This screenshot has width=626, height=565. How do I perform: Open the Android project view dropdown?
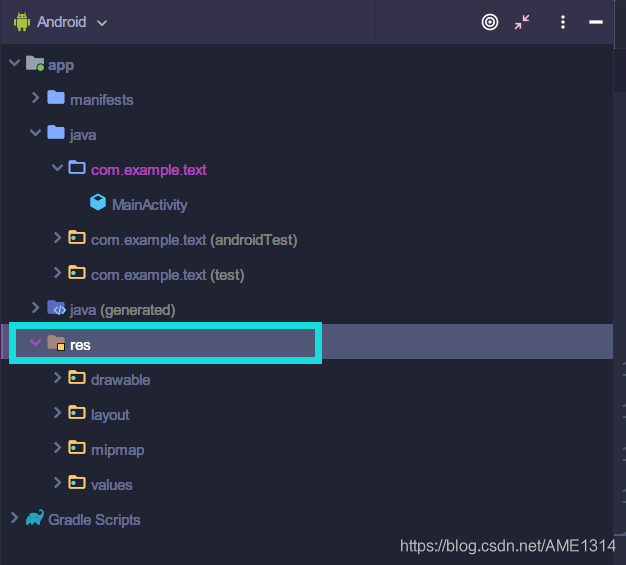click(x=102, y=23)
